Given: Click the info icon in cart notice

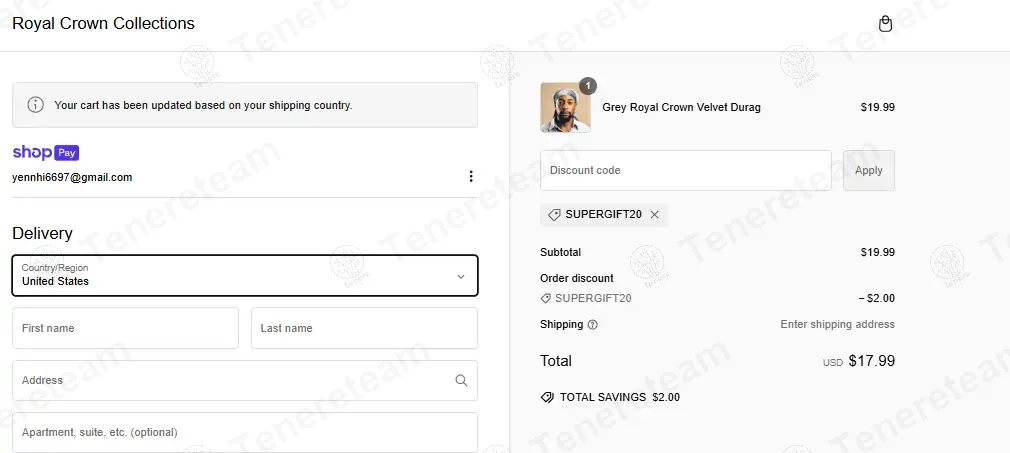Looking at the screenshot, I should tap(35, 105).
